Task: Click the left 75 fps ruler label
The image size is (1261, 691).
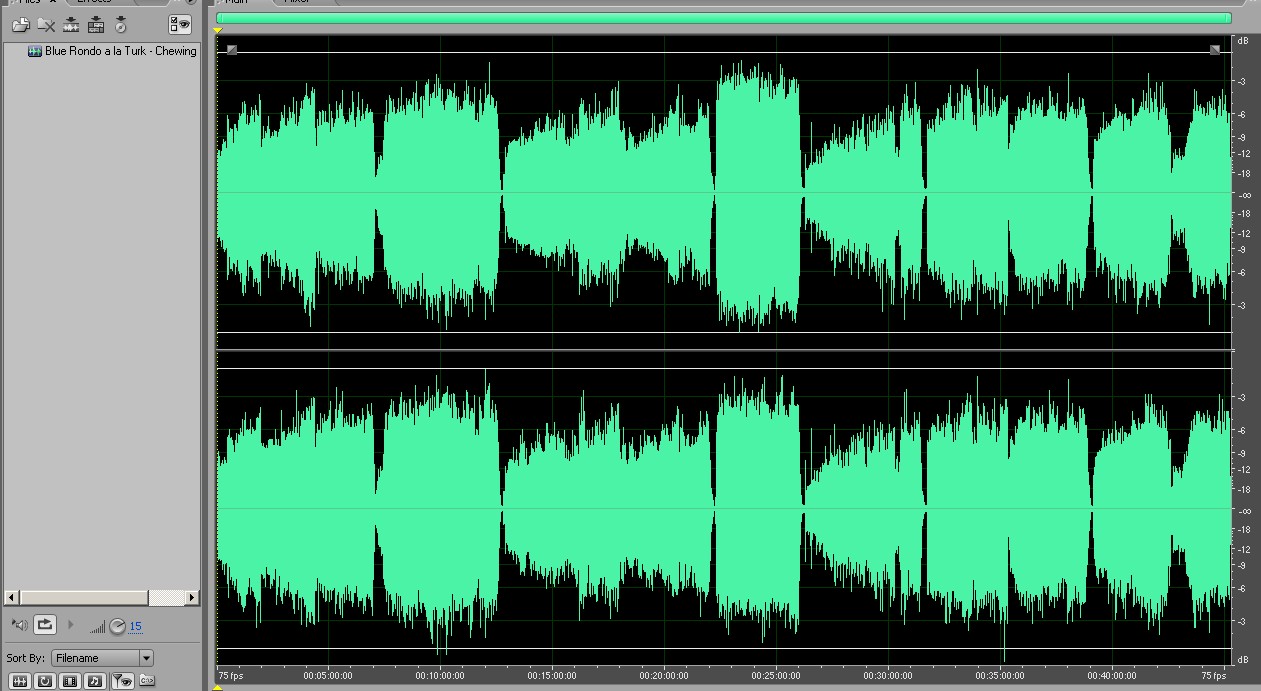Action: [x=231, y=676]
